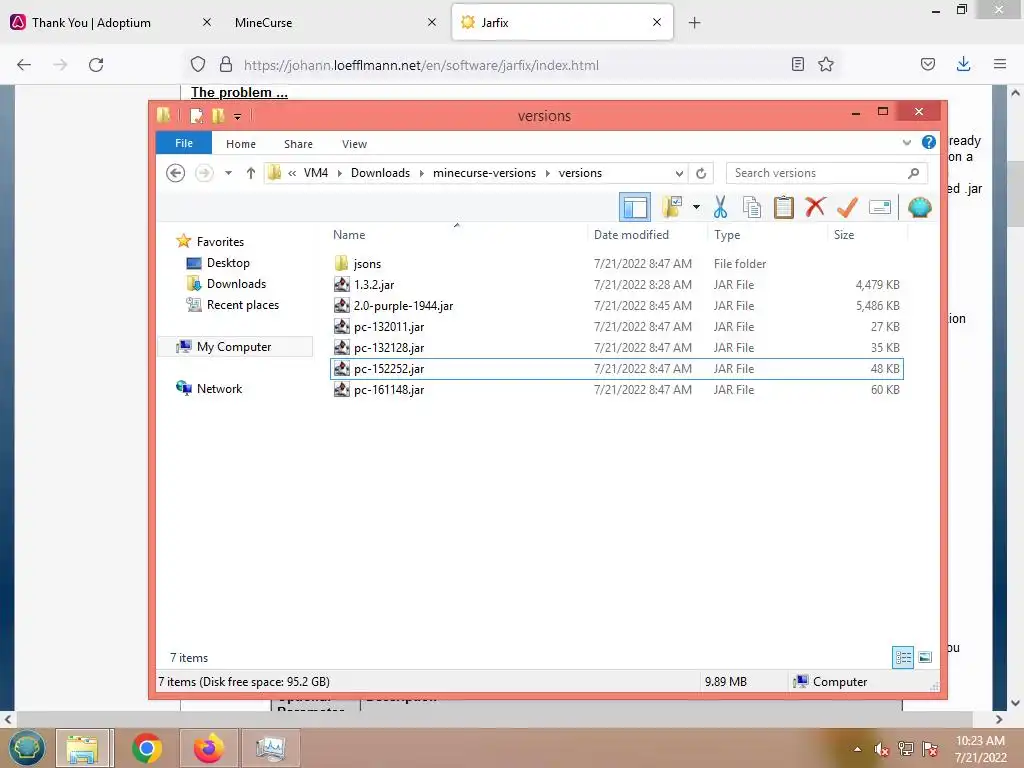Viewport: 1024px width, 768px height.
Task: Go up one folder level
Action: point(251,173)
